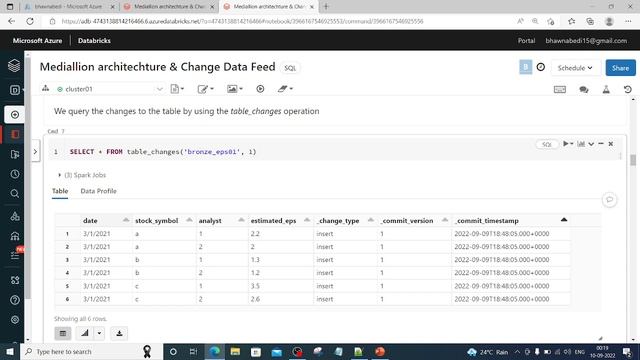Open the Settings gear icon in sidebar
Viewport: 640px width, 360px height.
15,320
